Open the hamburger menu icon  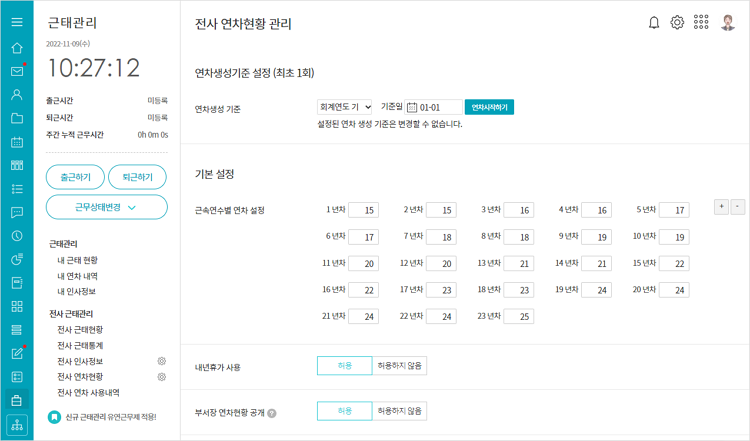(17, 22)
